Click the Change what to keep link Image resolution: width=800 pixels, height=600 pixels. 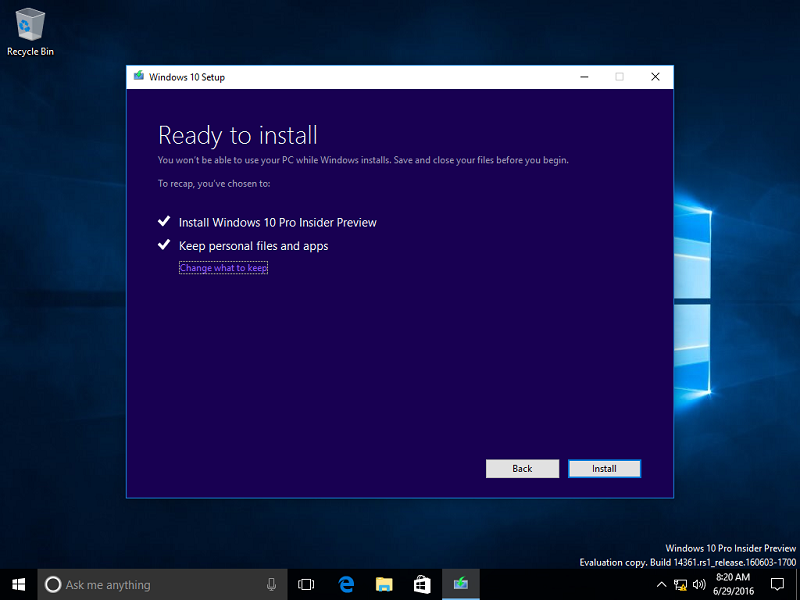(223, 268)
